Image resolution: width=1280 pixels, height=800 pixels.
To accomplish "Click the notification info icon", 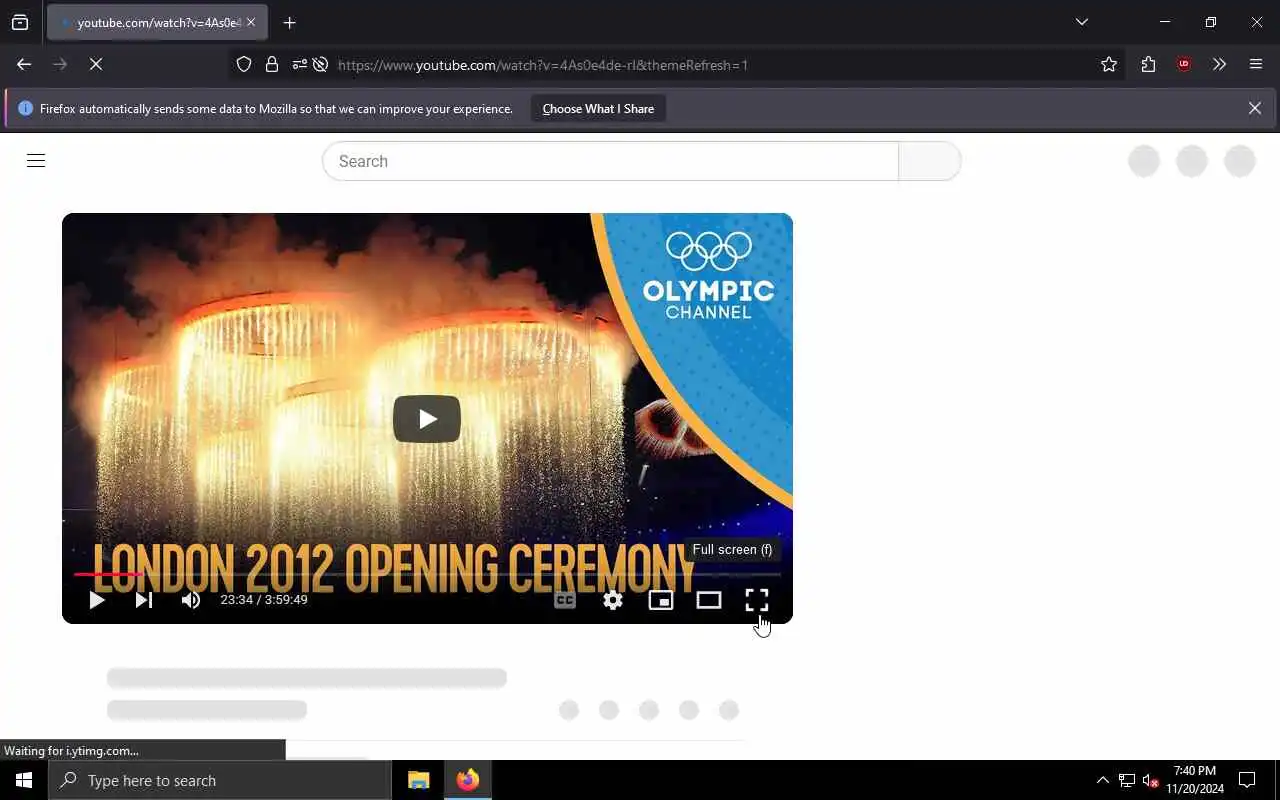I will [26, 108].
